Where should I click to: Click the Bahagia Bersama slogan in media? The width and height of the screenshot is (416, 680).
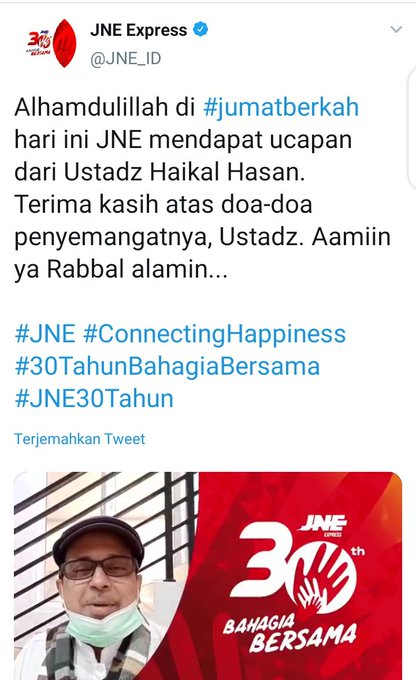click(x=290, y=633)
